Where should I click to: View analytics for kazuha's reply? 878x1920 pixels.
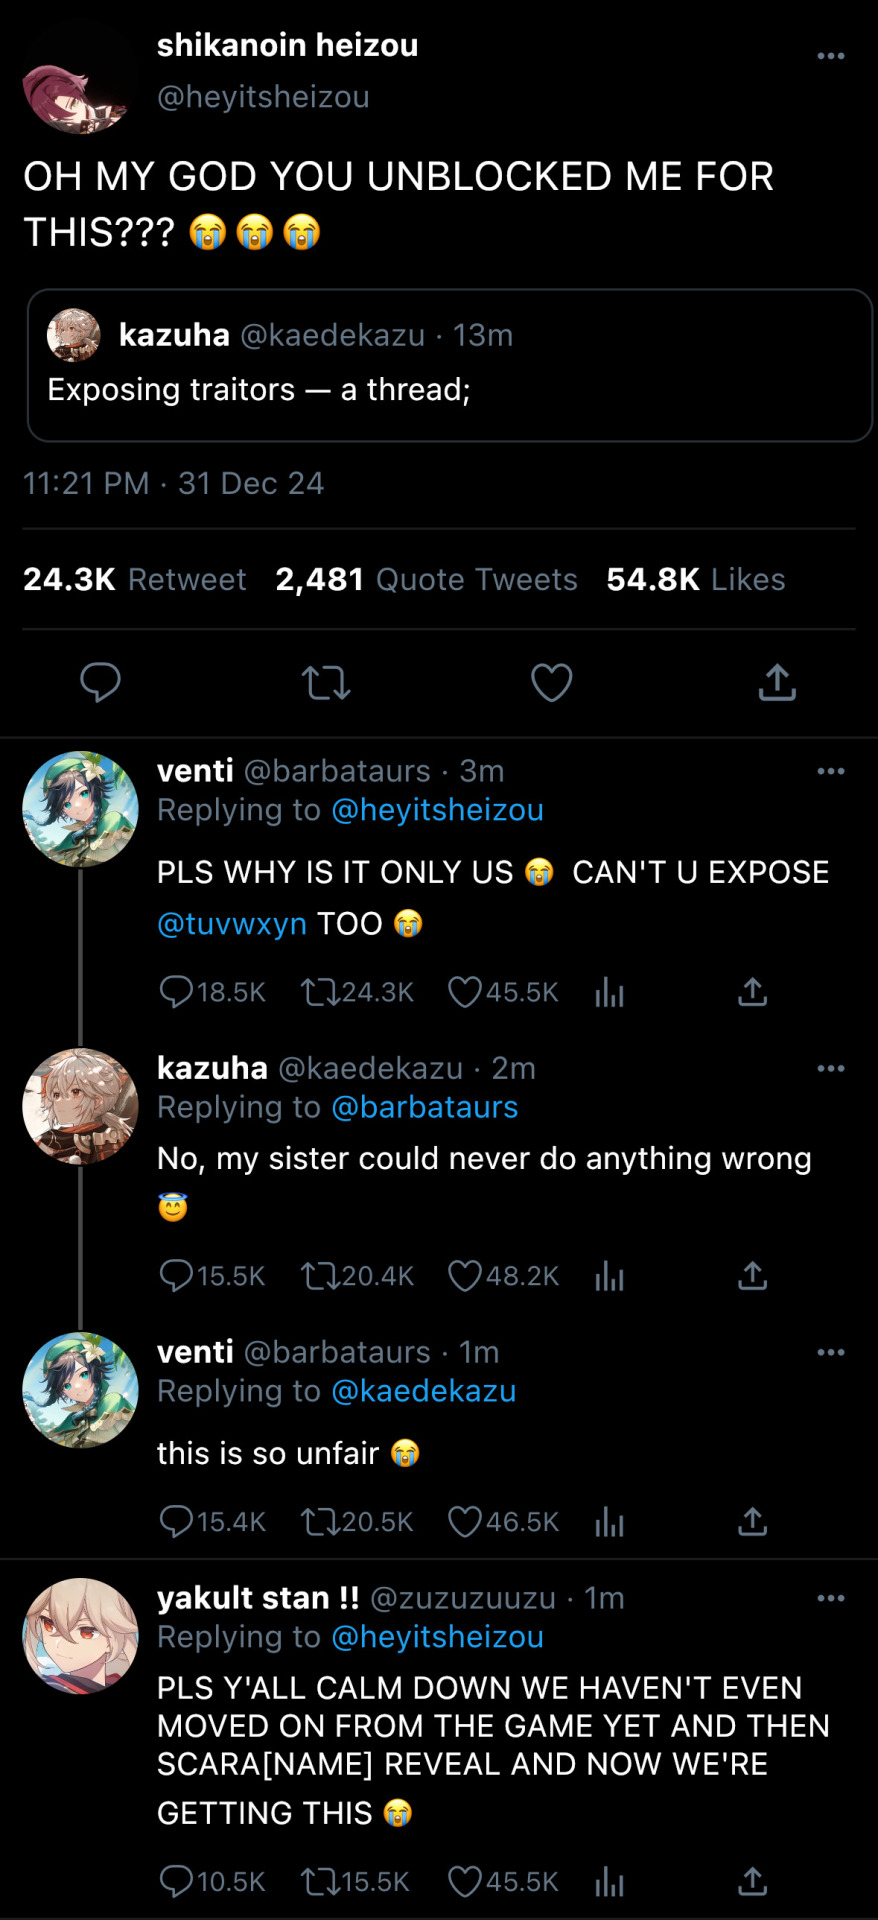[x=609, y=1276]
